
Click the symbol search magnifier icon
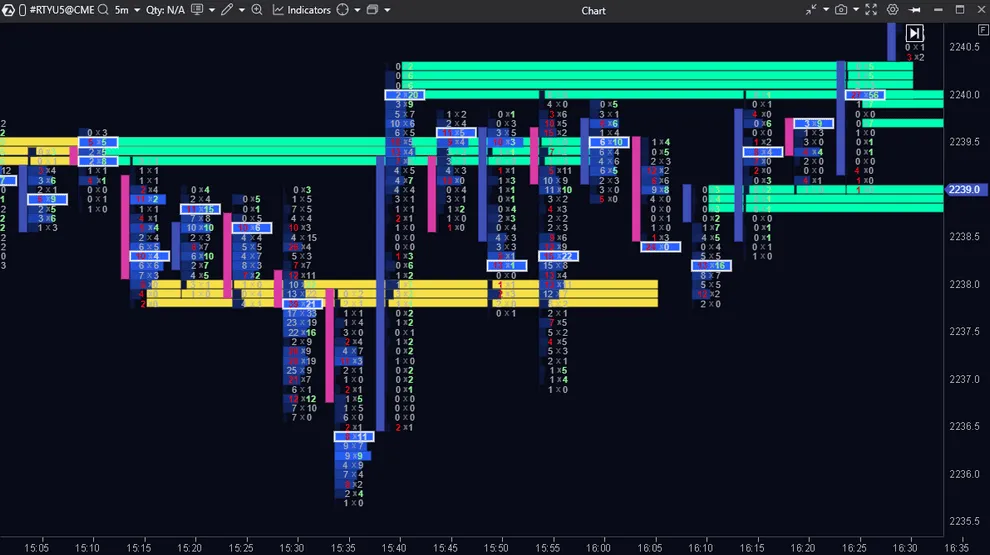[104, 10]
